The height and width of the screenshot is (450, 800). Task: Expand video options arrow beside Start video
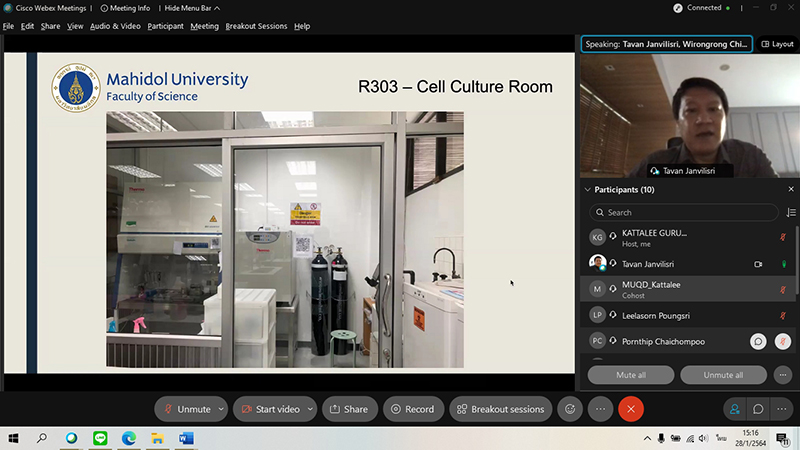click(x=310, y=409)
